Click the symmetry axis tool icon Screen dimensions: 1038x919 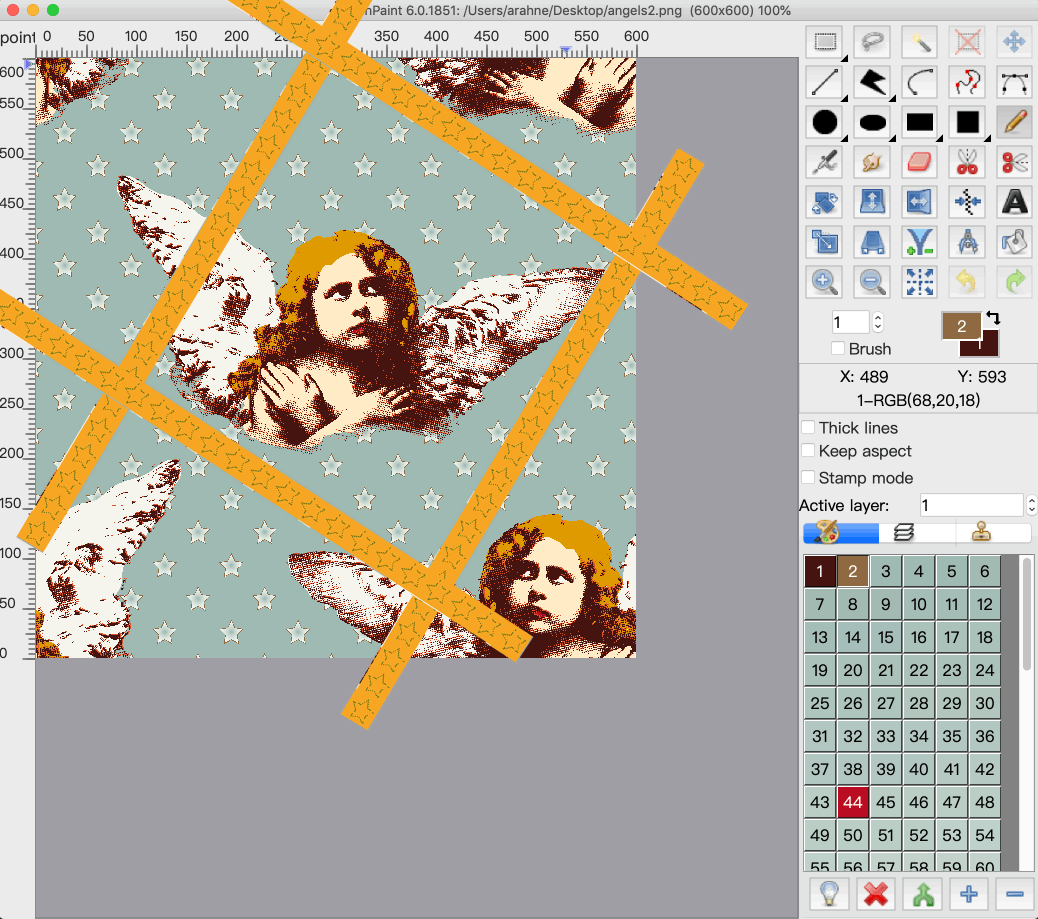coord(967,203)
